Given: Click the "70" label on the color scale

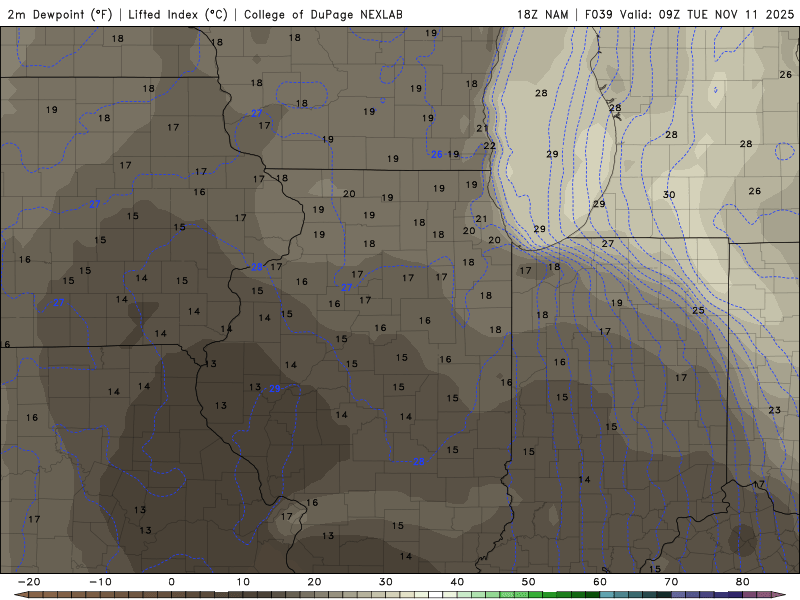Looking at the screenshot, I should pos(671,582).
